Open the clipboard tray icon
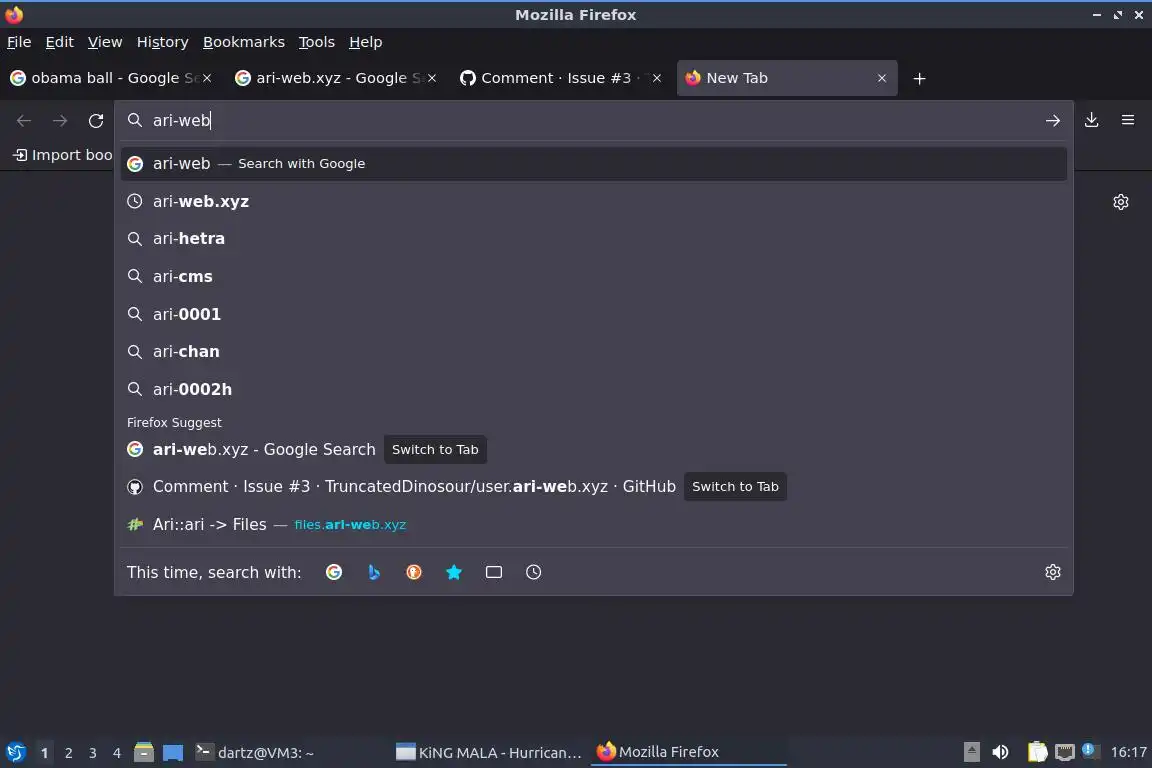 coord(1037,752)
